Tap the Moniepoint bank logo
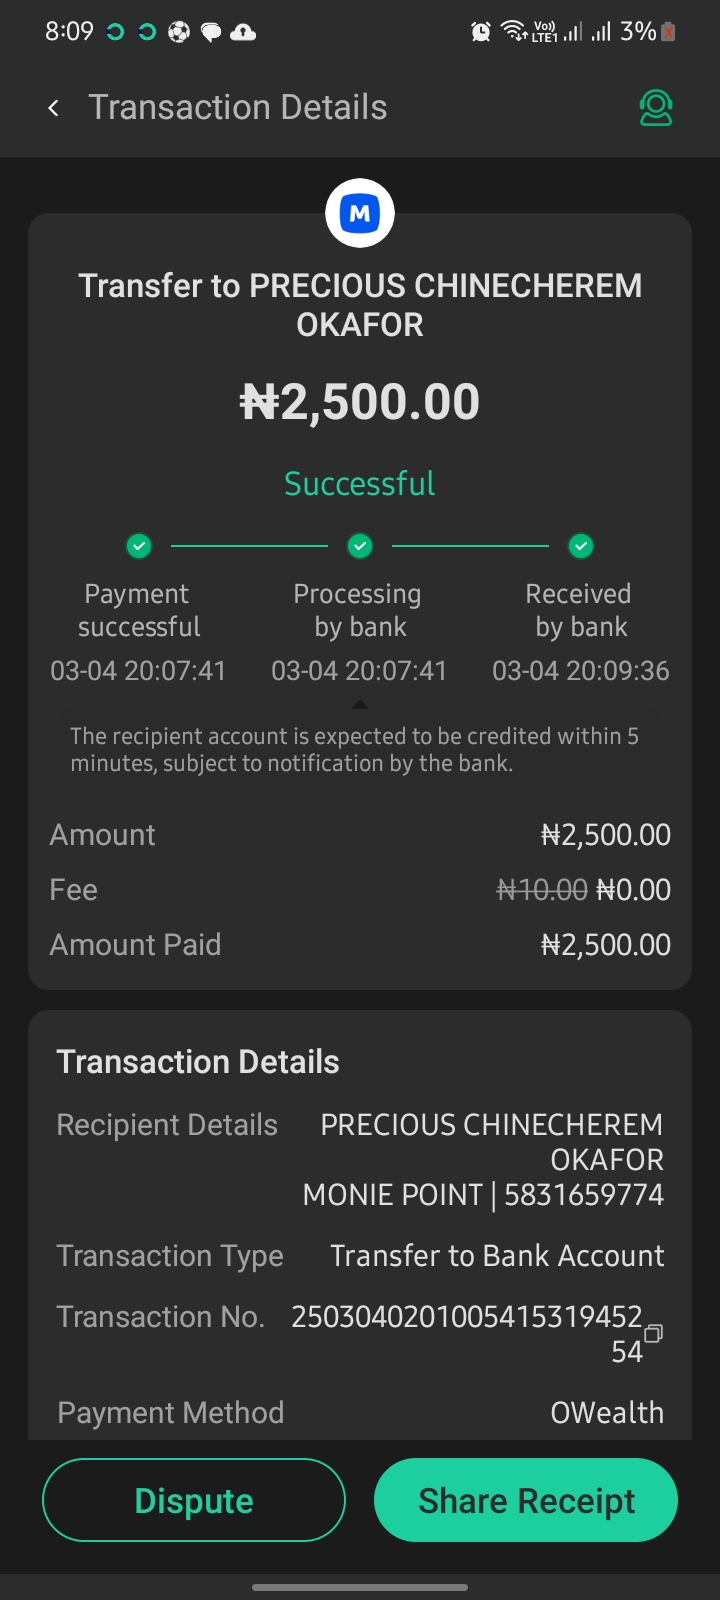Screen dimensions: 720x1600 point(360,213)
